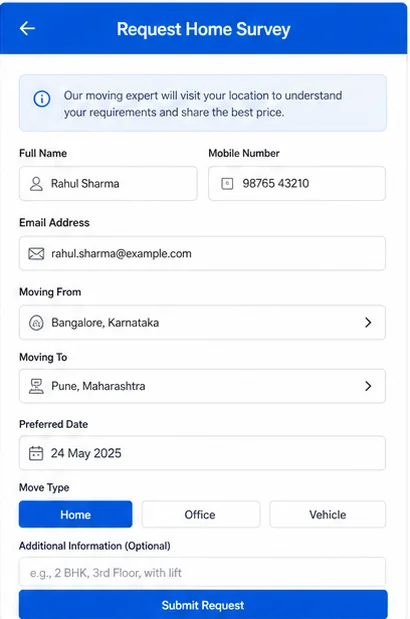Image resolution: width=410 pixels, height=619 pixels.
Task: Click the rahul.sharma@example.com email field
Action: tap(202, 253)
